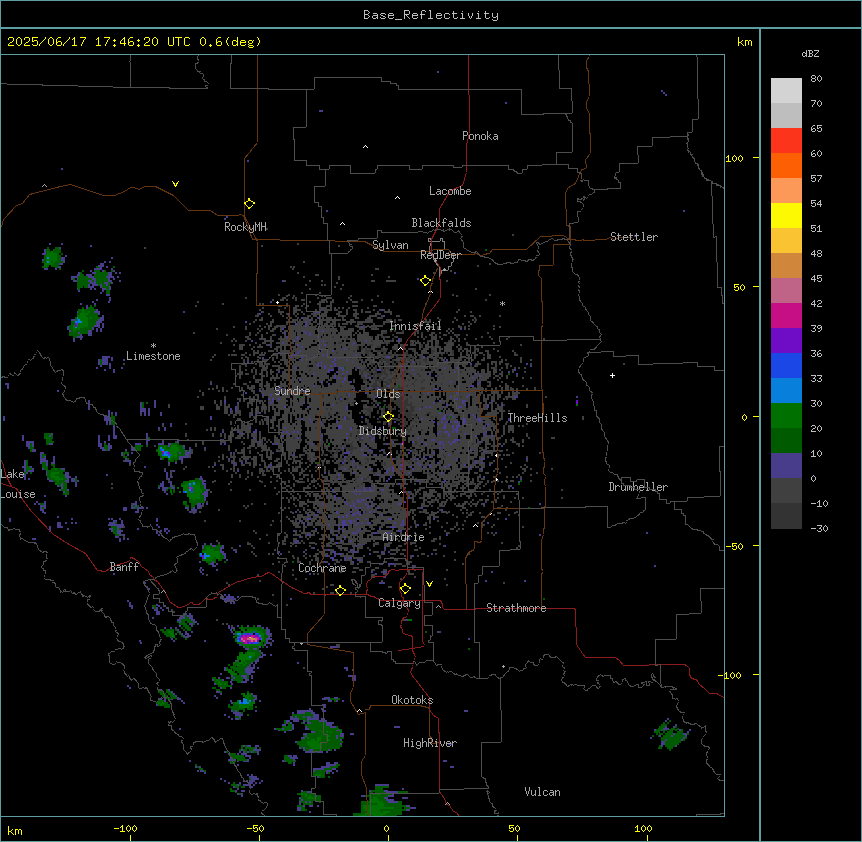This screenshot has height=842, width=862.
Task: Click the yellow radar site marker near Olds
Action: [388, 417]
